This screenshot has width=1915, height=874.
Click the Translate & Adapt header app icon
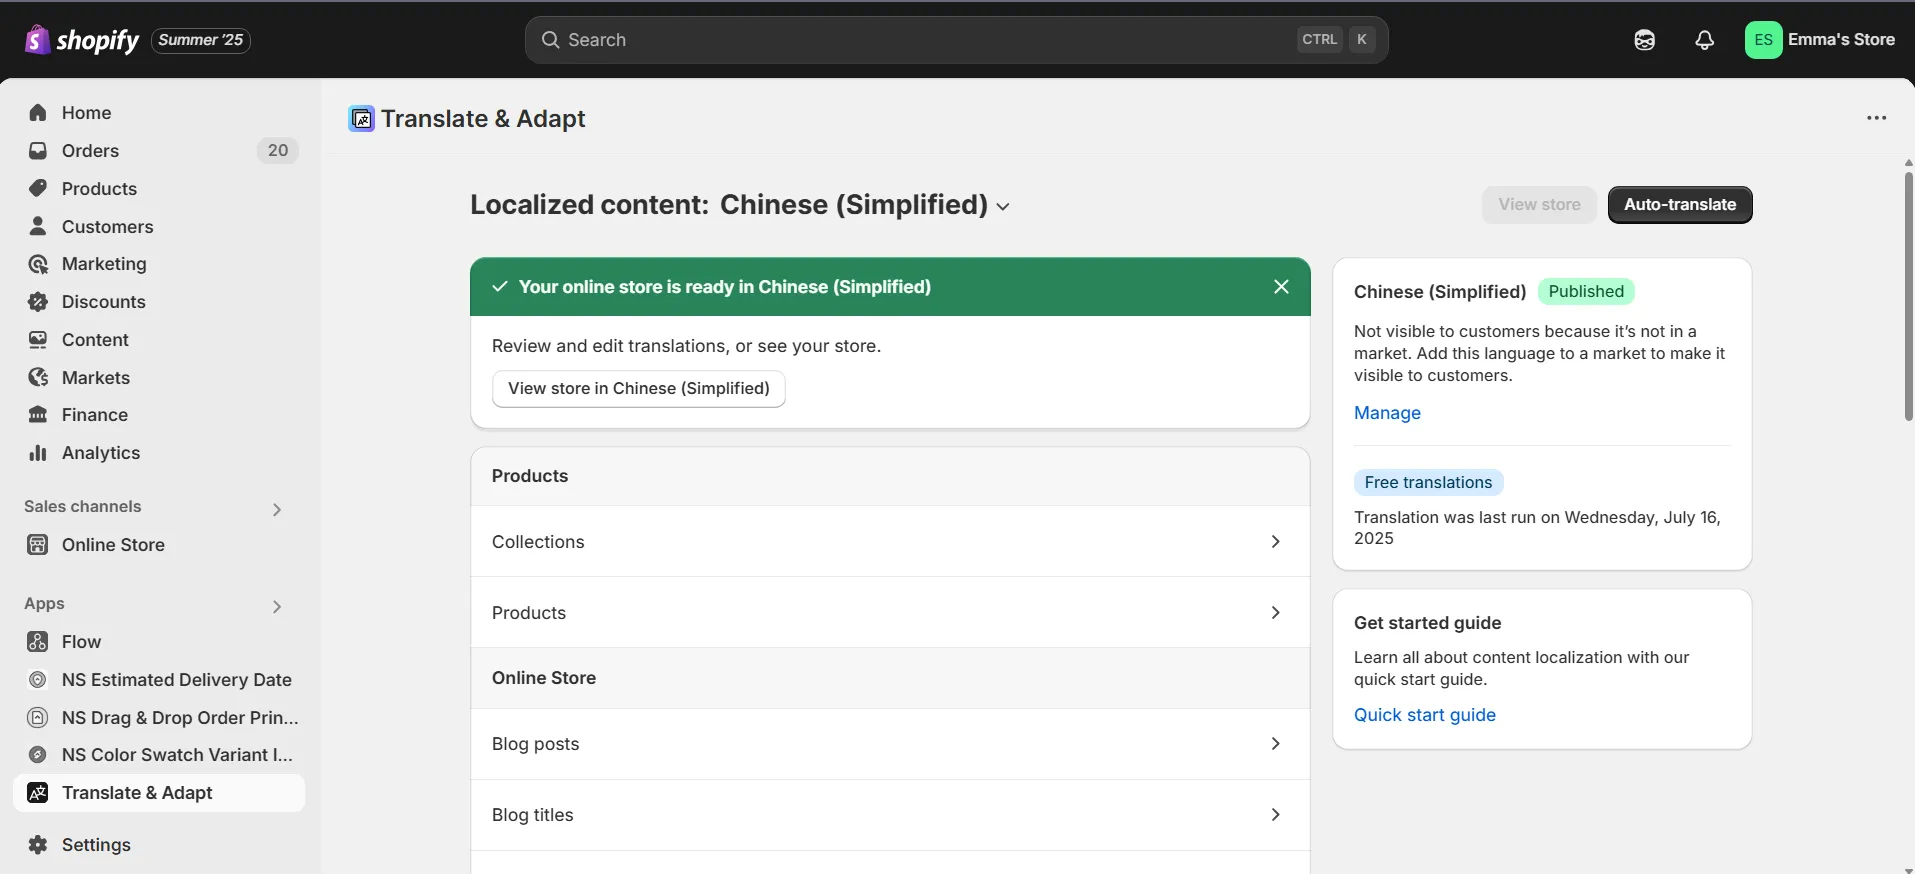(x=362, y=119)
